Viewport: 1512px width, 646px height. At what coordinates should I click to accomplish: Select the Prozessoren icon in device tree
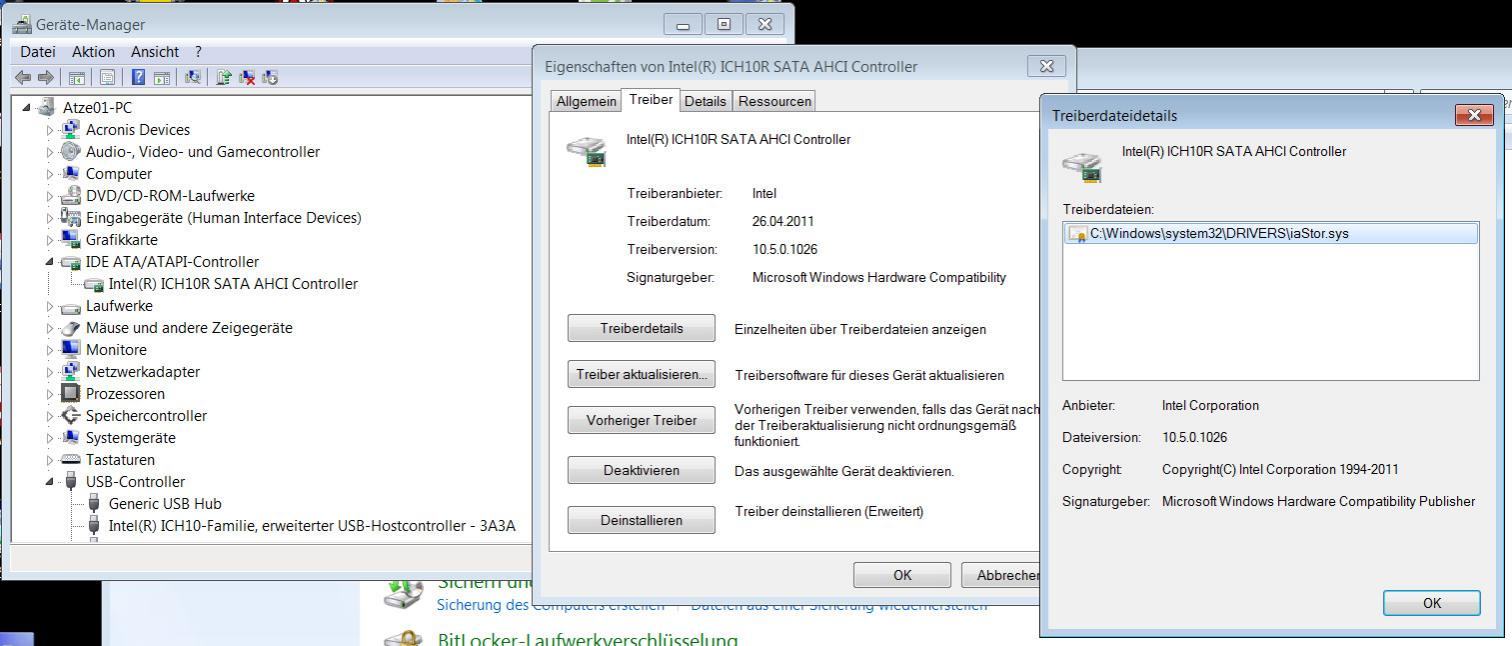pyautogui.click(x=70, y=393)
